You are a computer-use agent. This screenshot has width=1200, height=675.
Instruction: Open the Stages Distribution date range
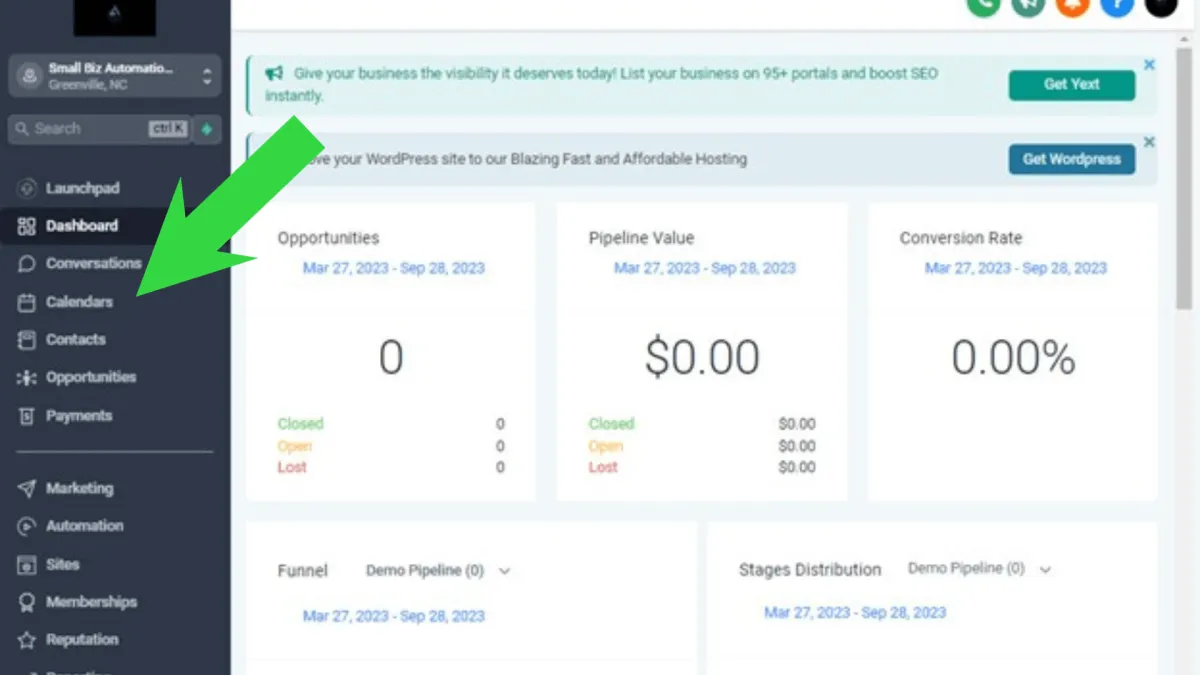(855, 612)
